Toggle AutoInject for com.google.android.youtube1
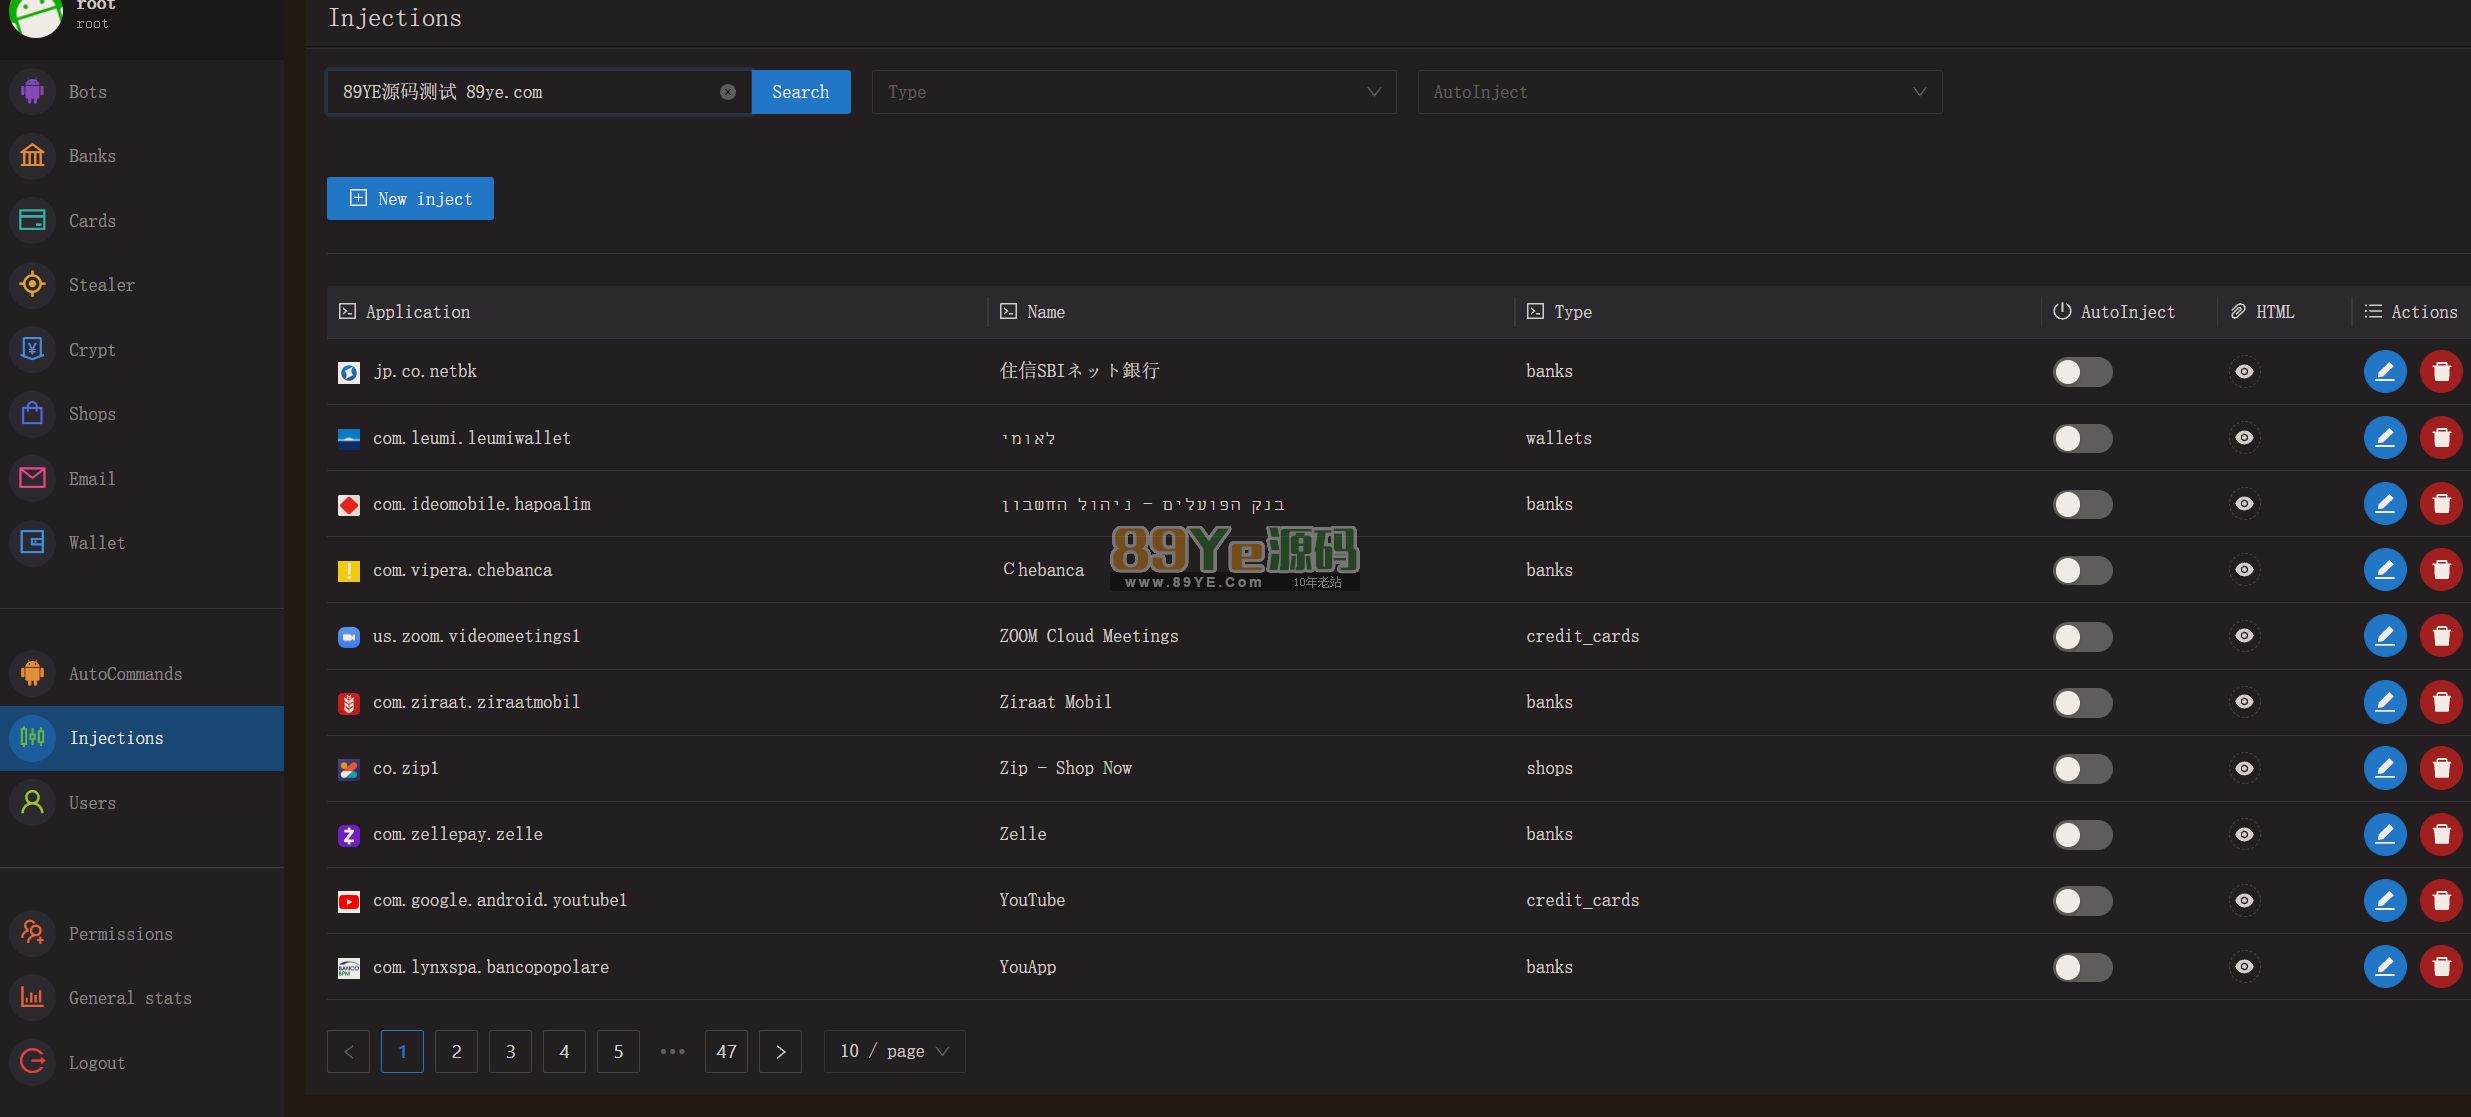This screenshot has height=1117, width=2471. coord(2083,901)
